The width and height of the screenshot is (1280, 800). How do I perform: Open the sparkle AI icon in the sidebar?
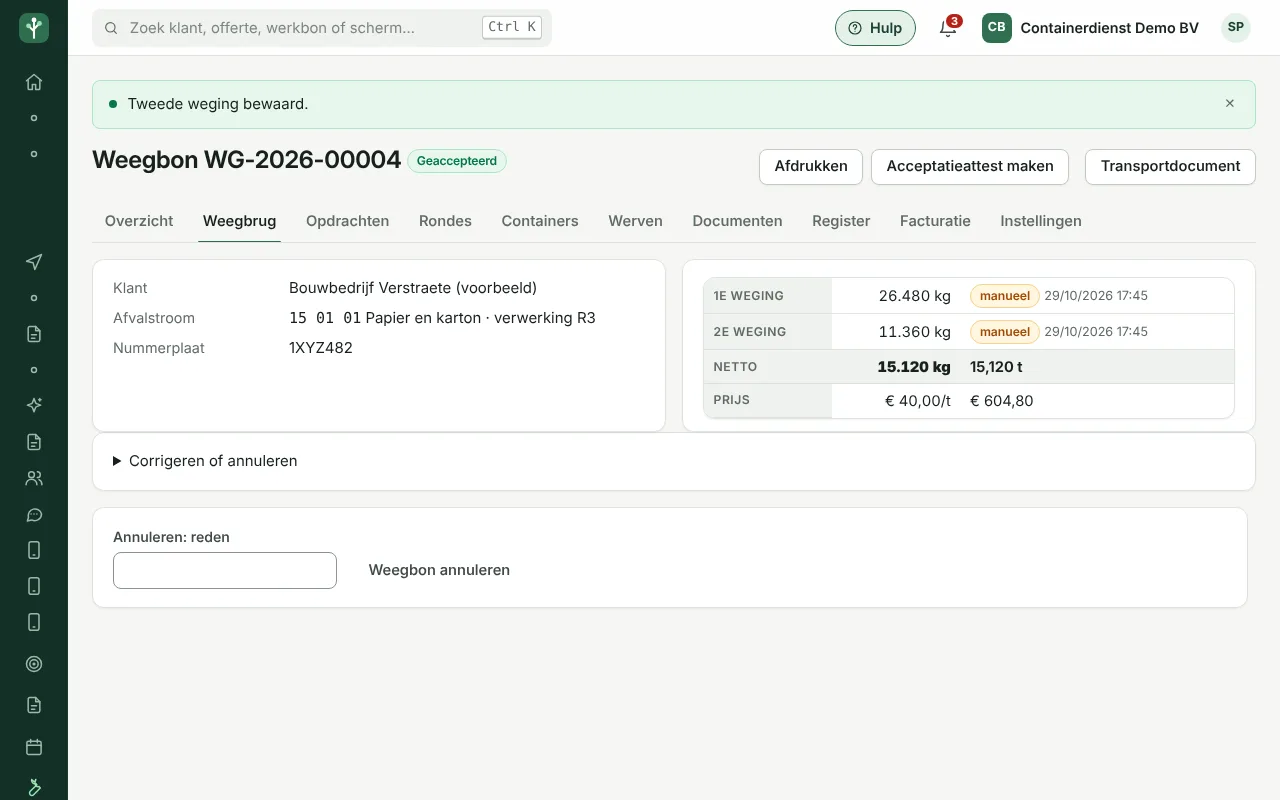click(34, 405)
